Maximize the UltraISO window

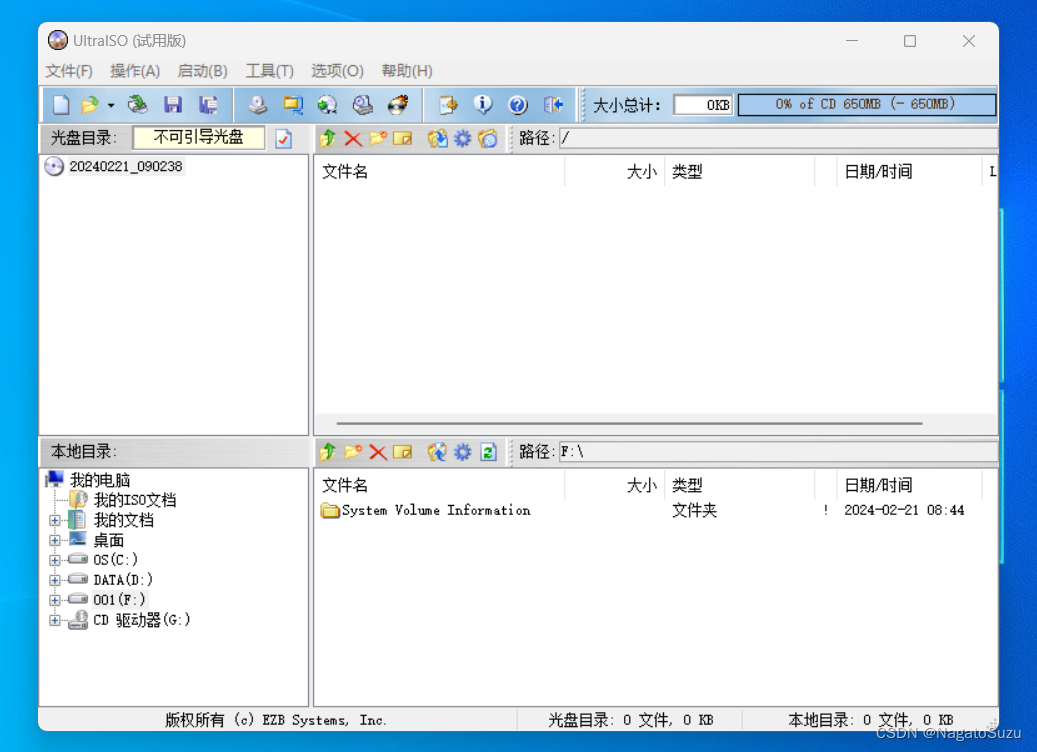910,41
